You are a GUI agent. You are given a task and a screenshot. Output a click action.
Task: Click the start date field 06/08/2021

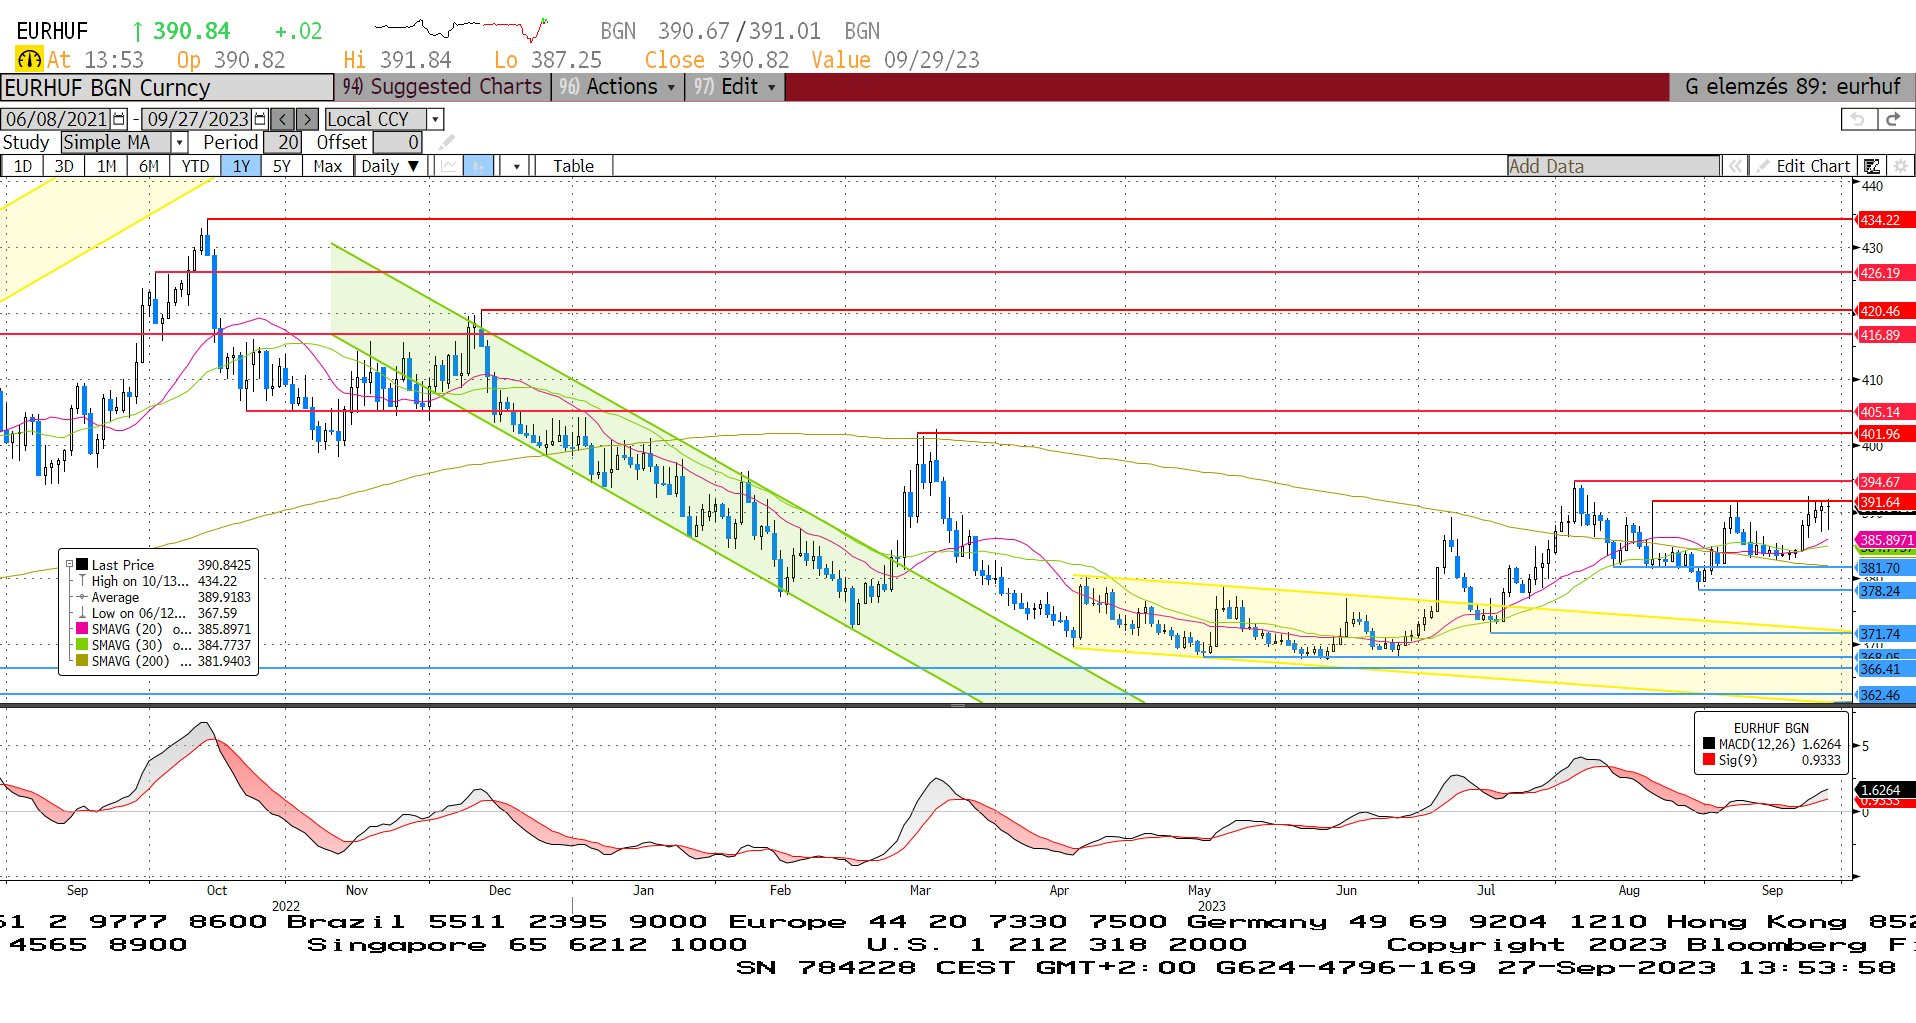[57, 119]
